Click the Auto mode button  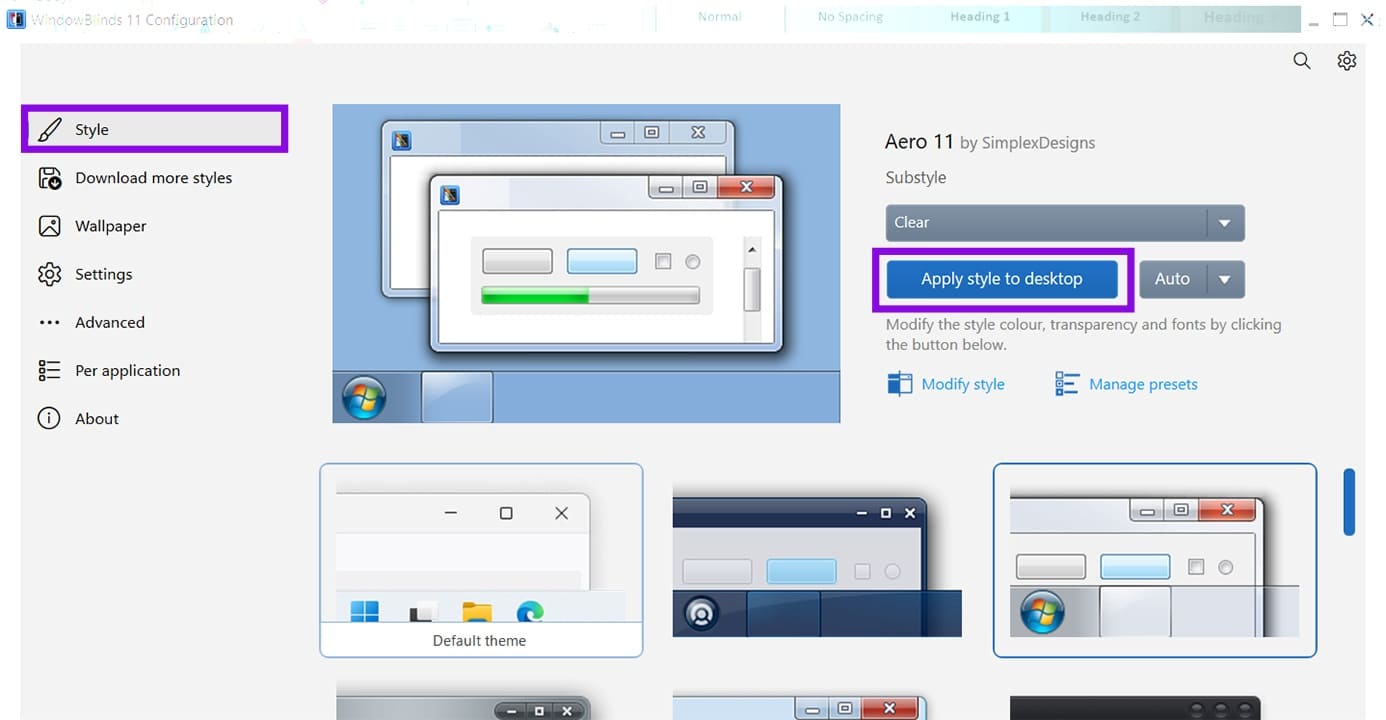point(1172,279)
